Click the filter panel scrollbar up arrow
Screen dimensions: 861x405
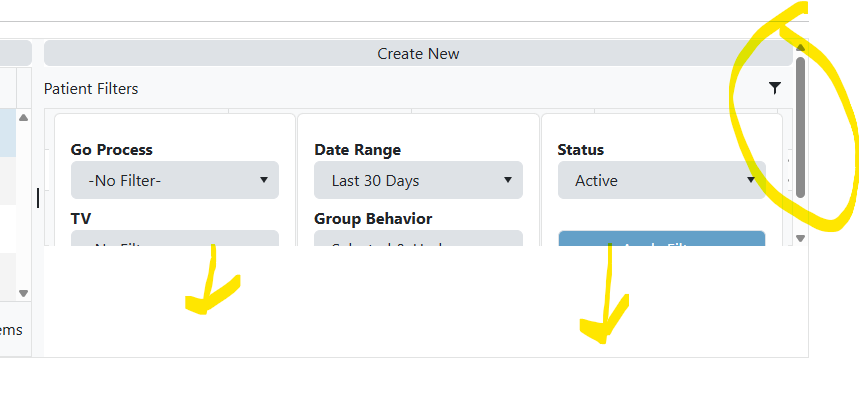(800, 47)
